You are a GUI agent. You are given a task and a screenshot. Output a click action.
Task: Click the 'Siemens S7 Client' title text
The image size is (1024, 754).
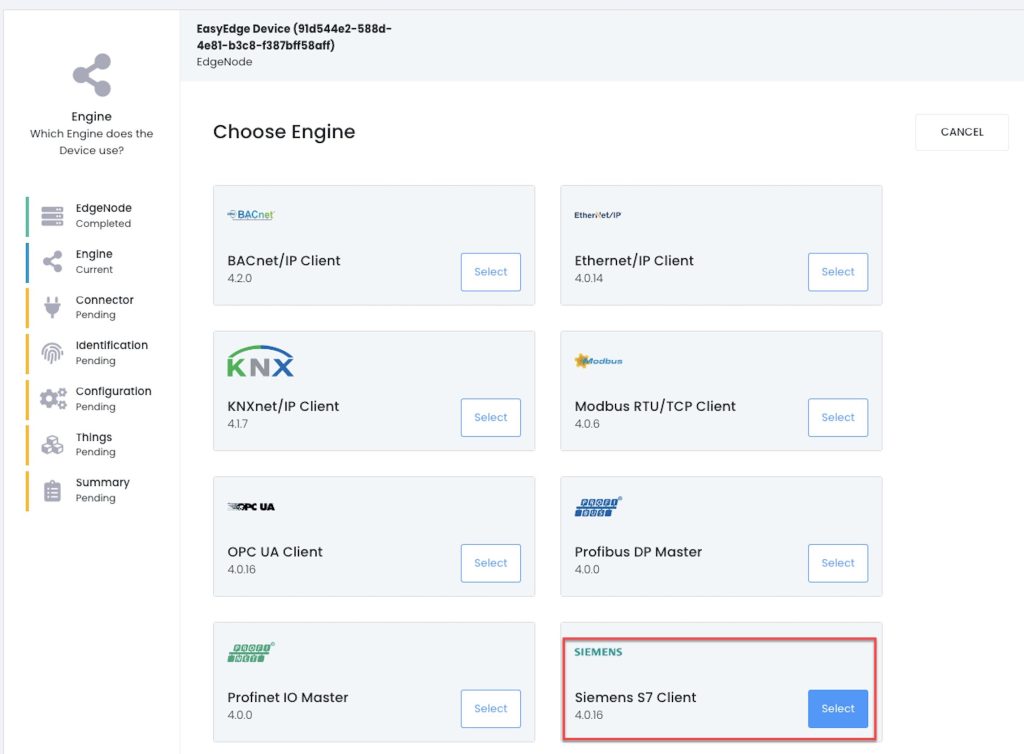[x=635, y=697]
